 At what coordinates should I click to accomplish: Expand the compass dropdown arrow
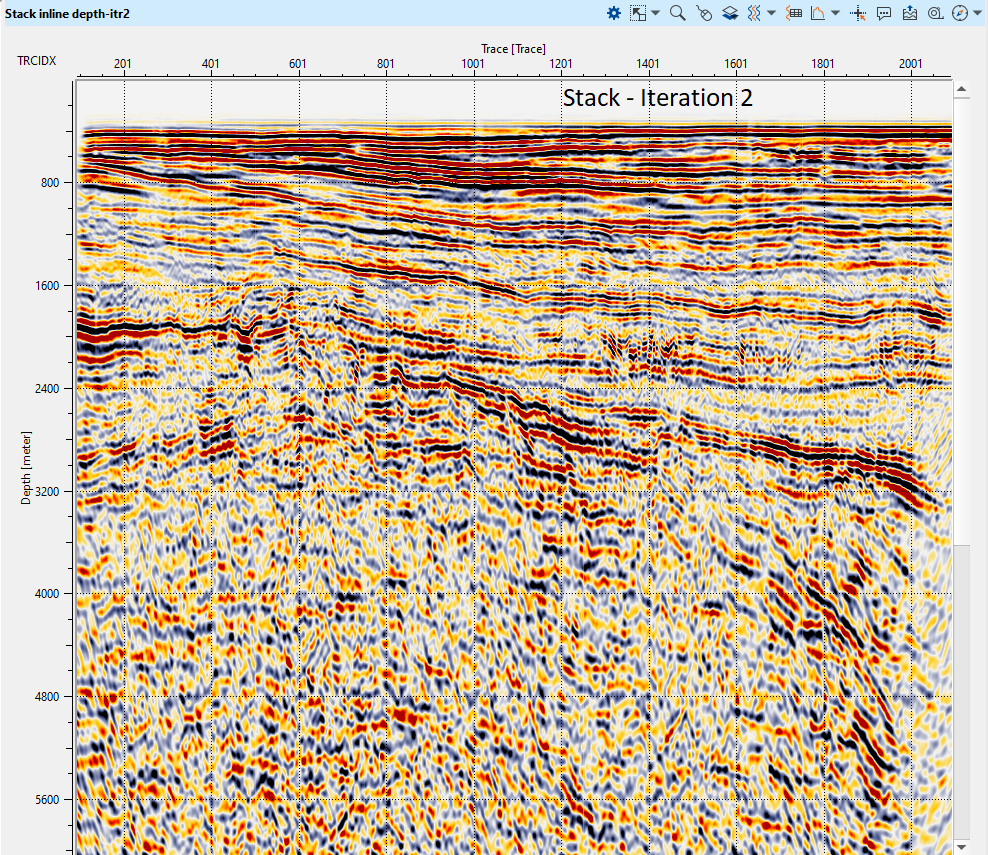click(x=977, y=13)
